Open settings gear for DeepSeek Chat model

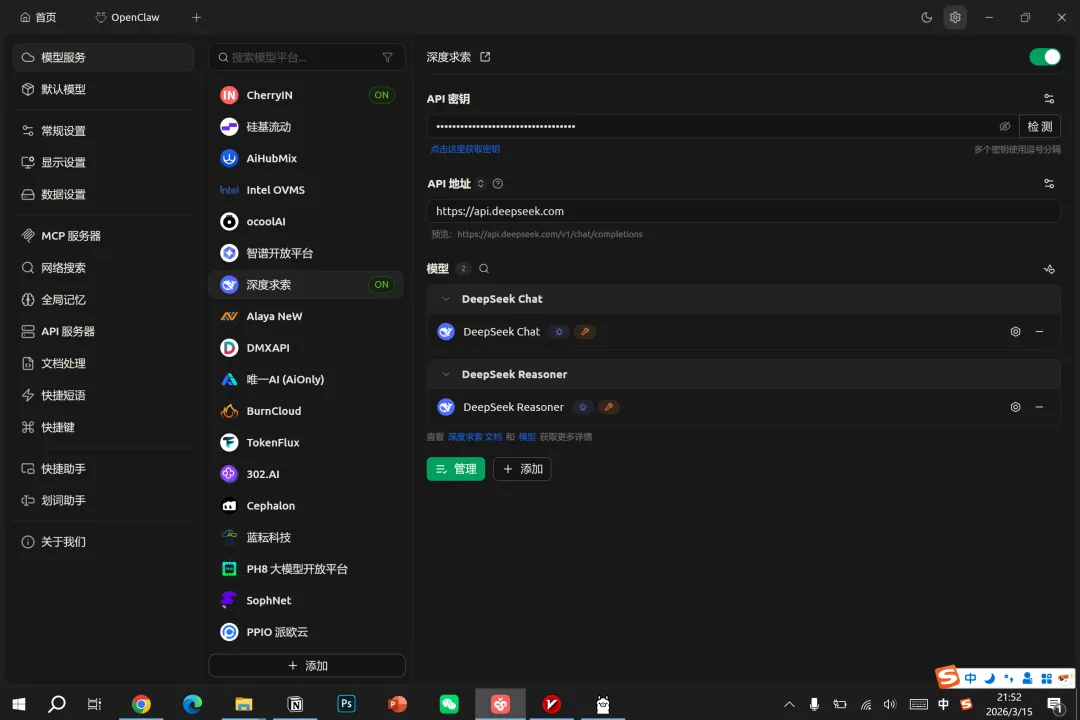1015,331
